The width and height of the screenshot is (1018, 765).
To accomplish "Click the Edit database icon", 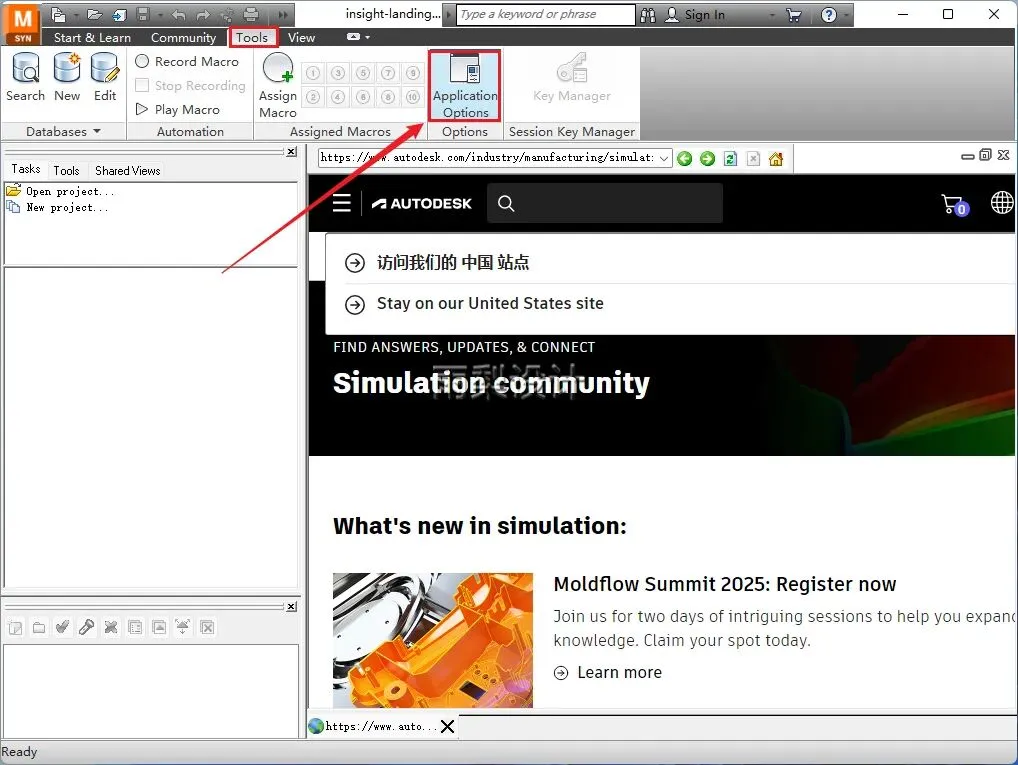I will coord(105,77).
